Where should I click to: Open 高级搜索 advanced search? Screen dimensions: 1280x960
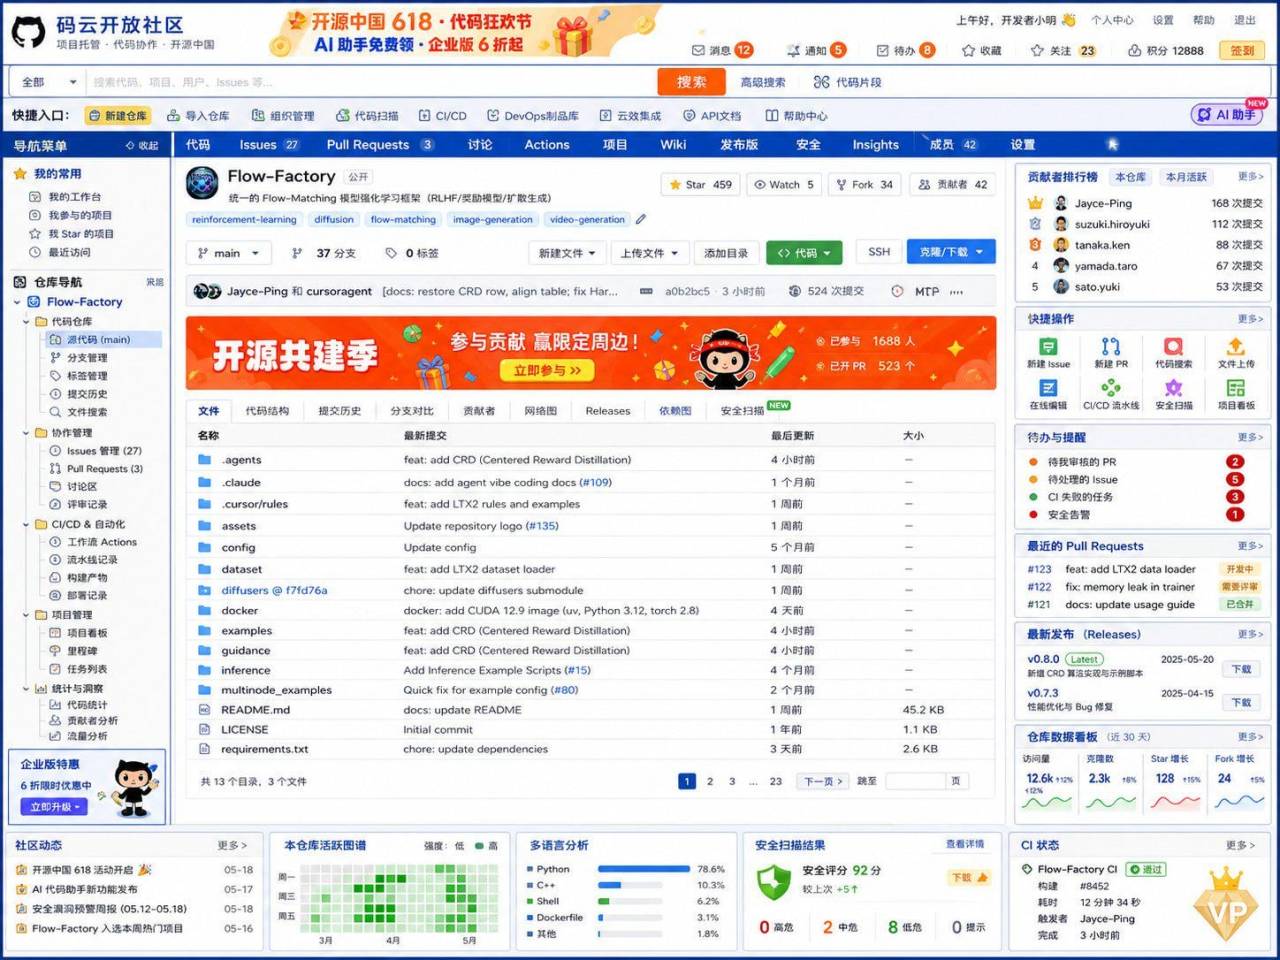(762, 82)
